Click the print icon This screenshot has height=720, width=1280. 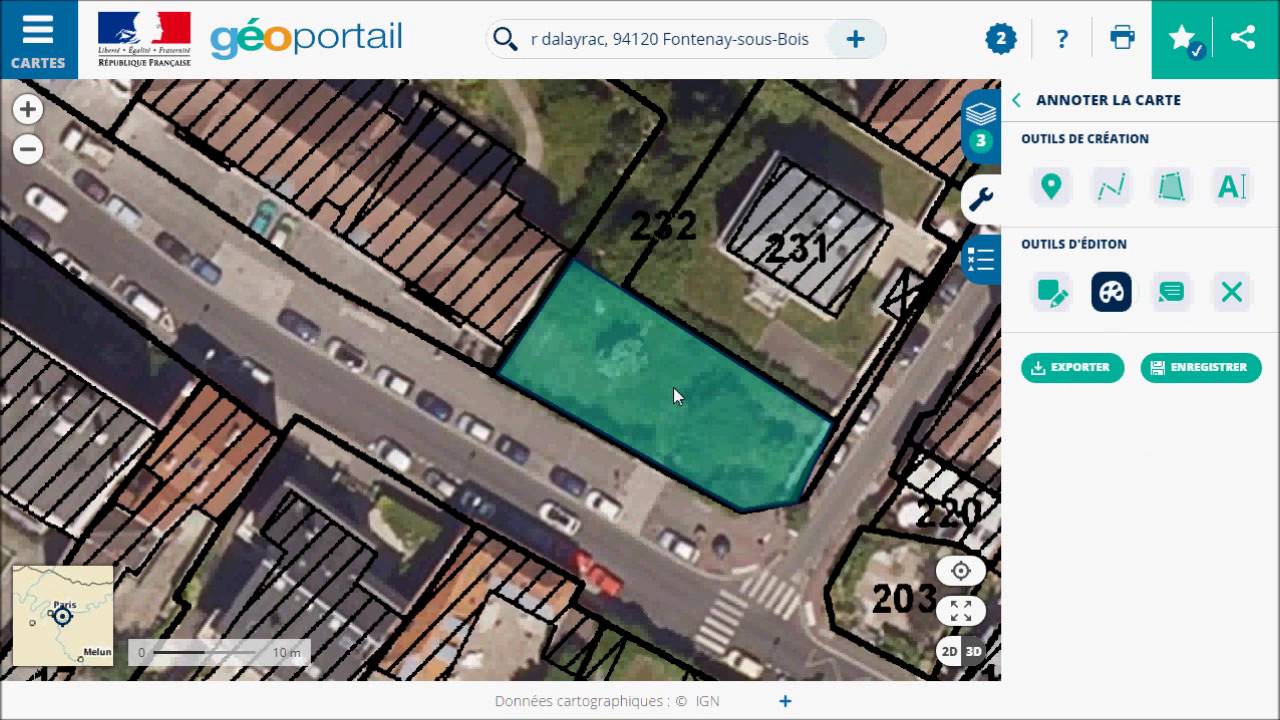[1122, 39]
